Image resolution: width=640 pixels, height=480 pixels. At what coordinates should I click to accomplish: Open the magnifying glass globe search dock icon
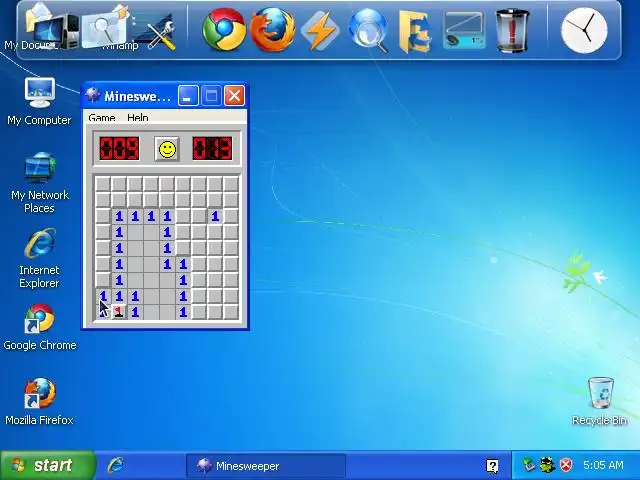point(369,31)
